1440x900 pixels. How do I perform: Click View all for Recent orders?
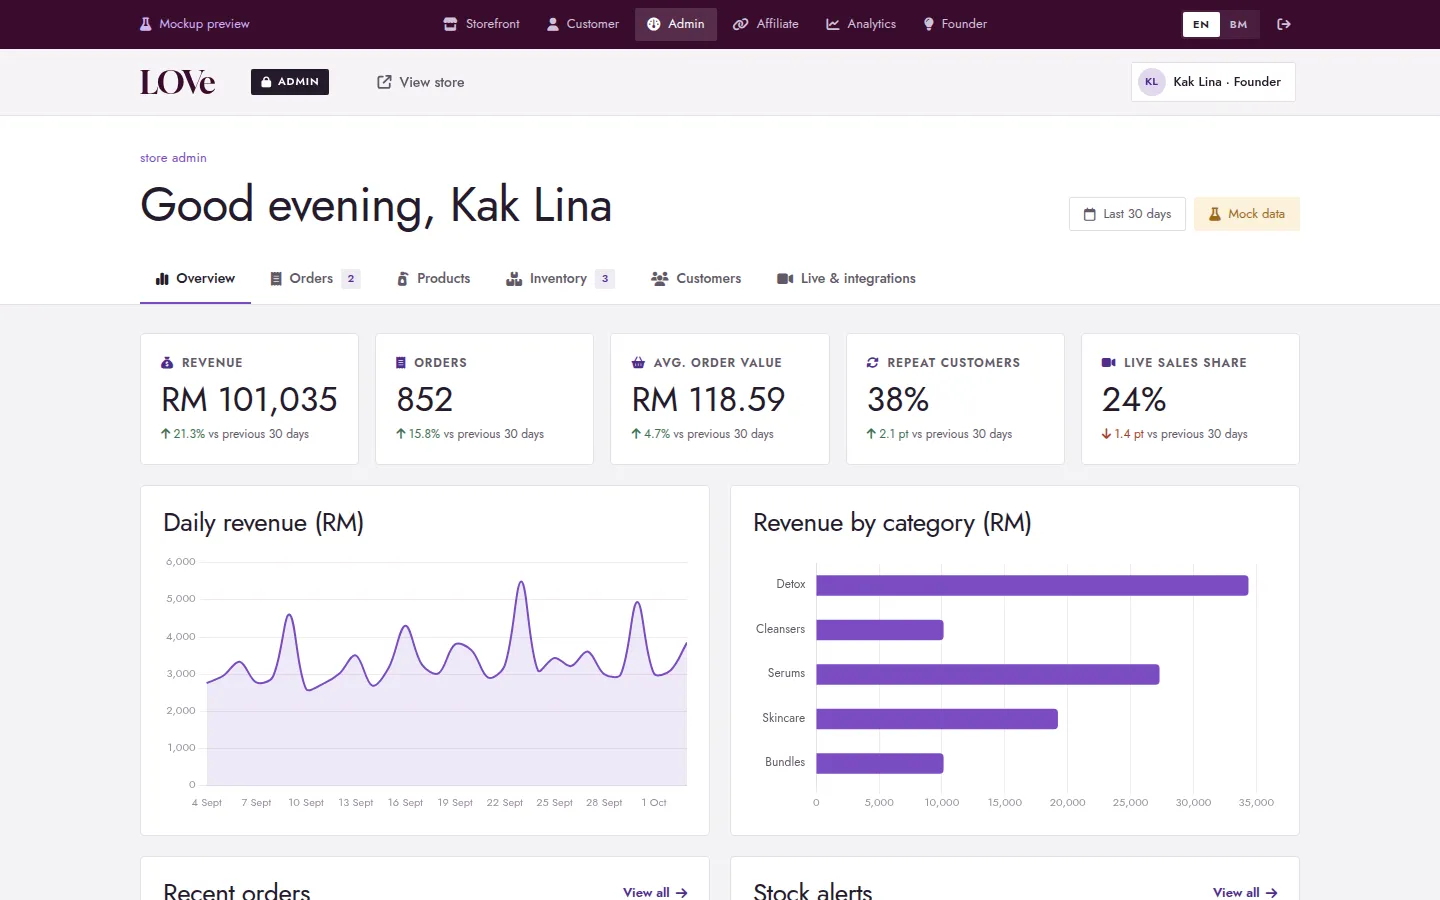[655, 892]
